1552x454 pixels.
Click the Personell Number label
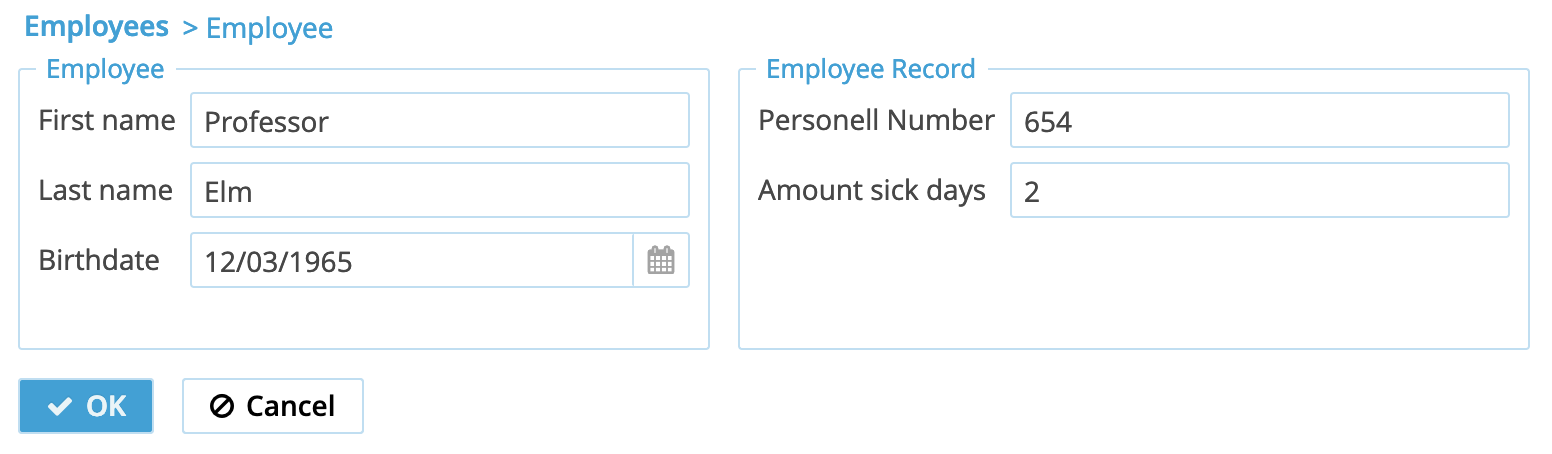(x=876, y=121)
